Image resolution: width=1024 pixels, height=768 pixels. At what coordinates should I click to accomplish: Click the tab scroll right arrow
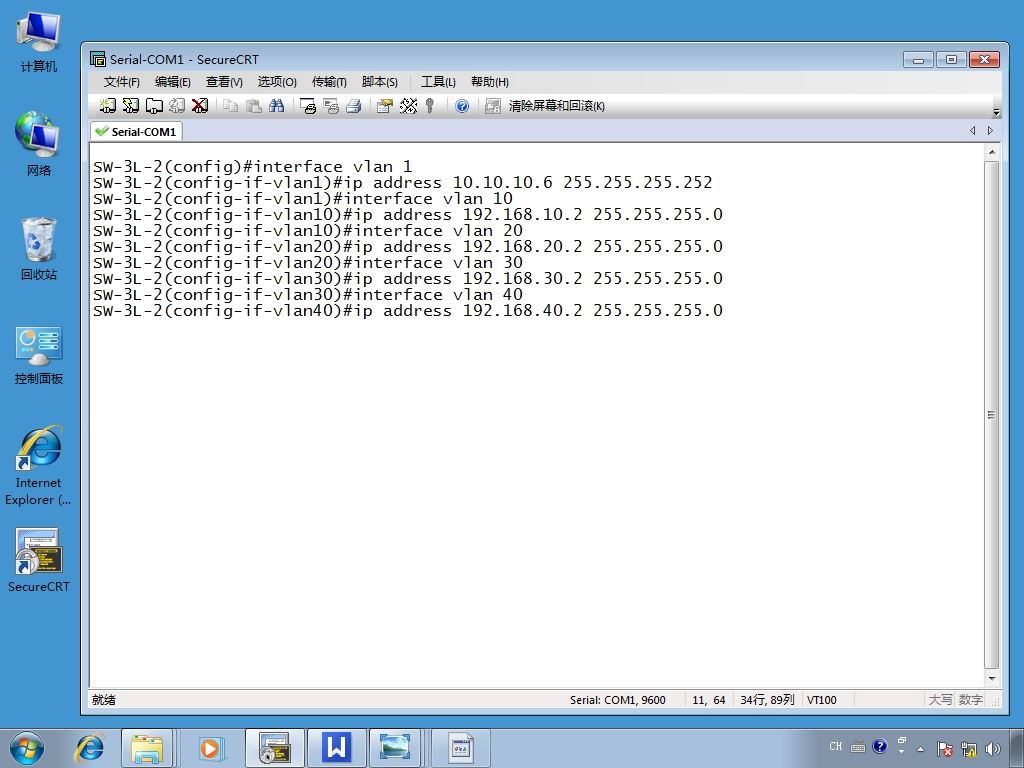[990, 131]
